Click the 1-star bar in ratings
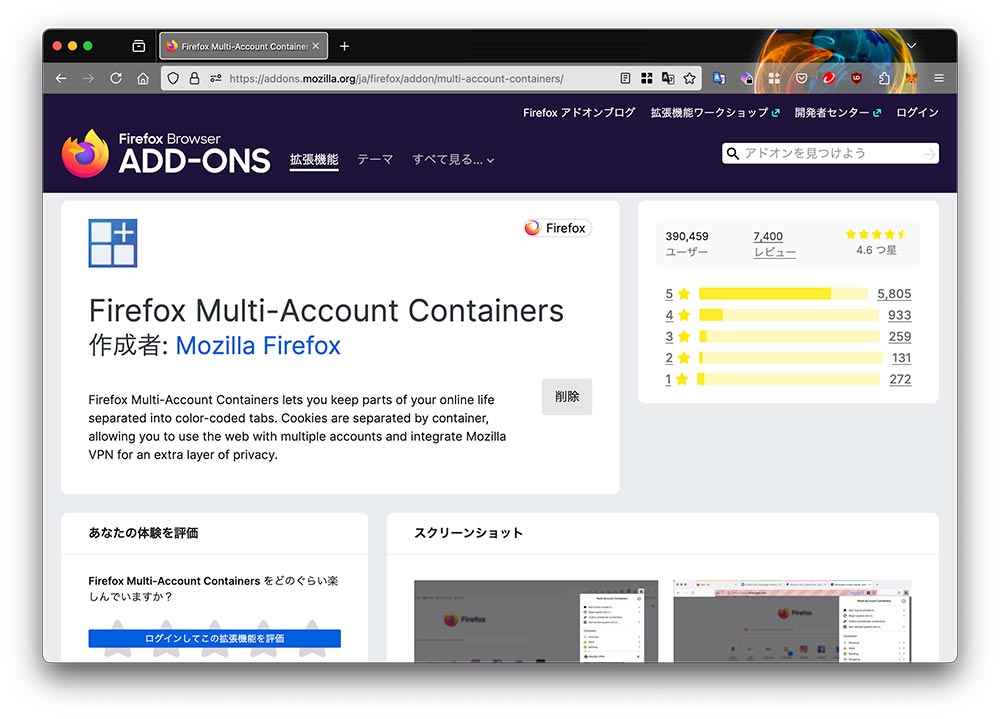 pos(789,379)
